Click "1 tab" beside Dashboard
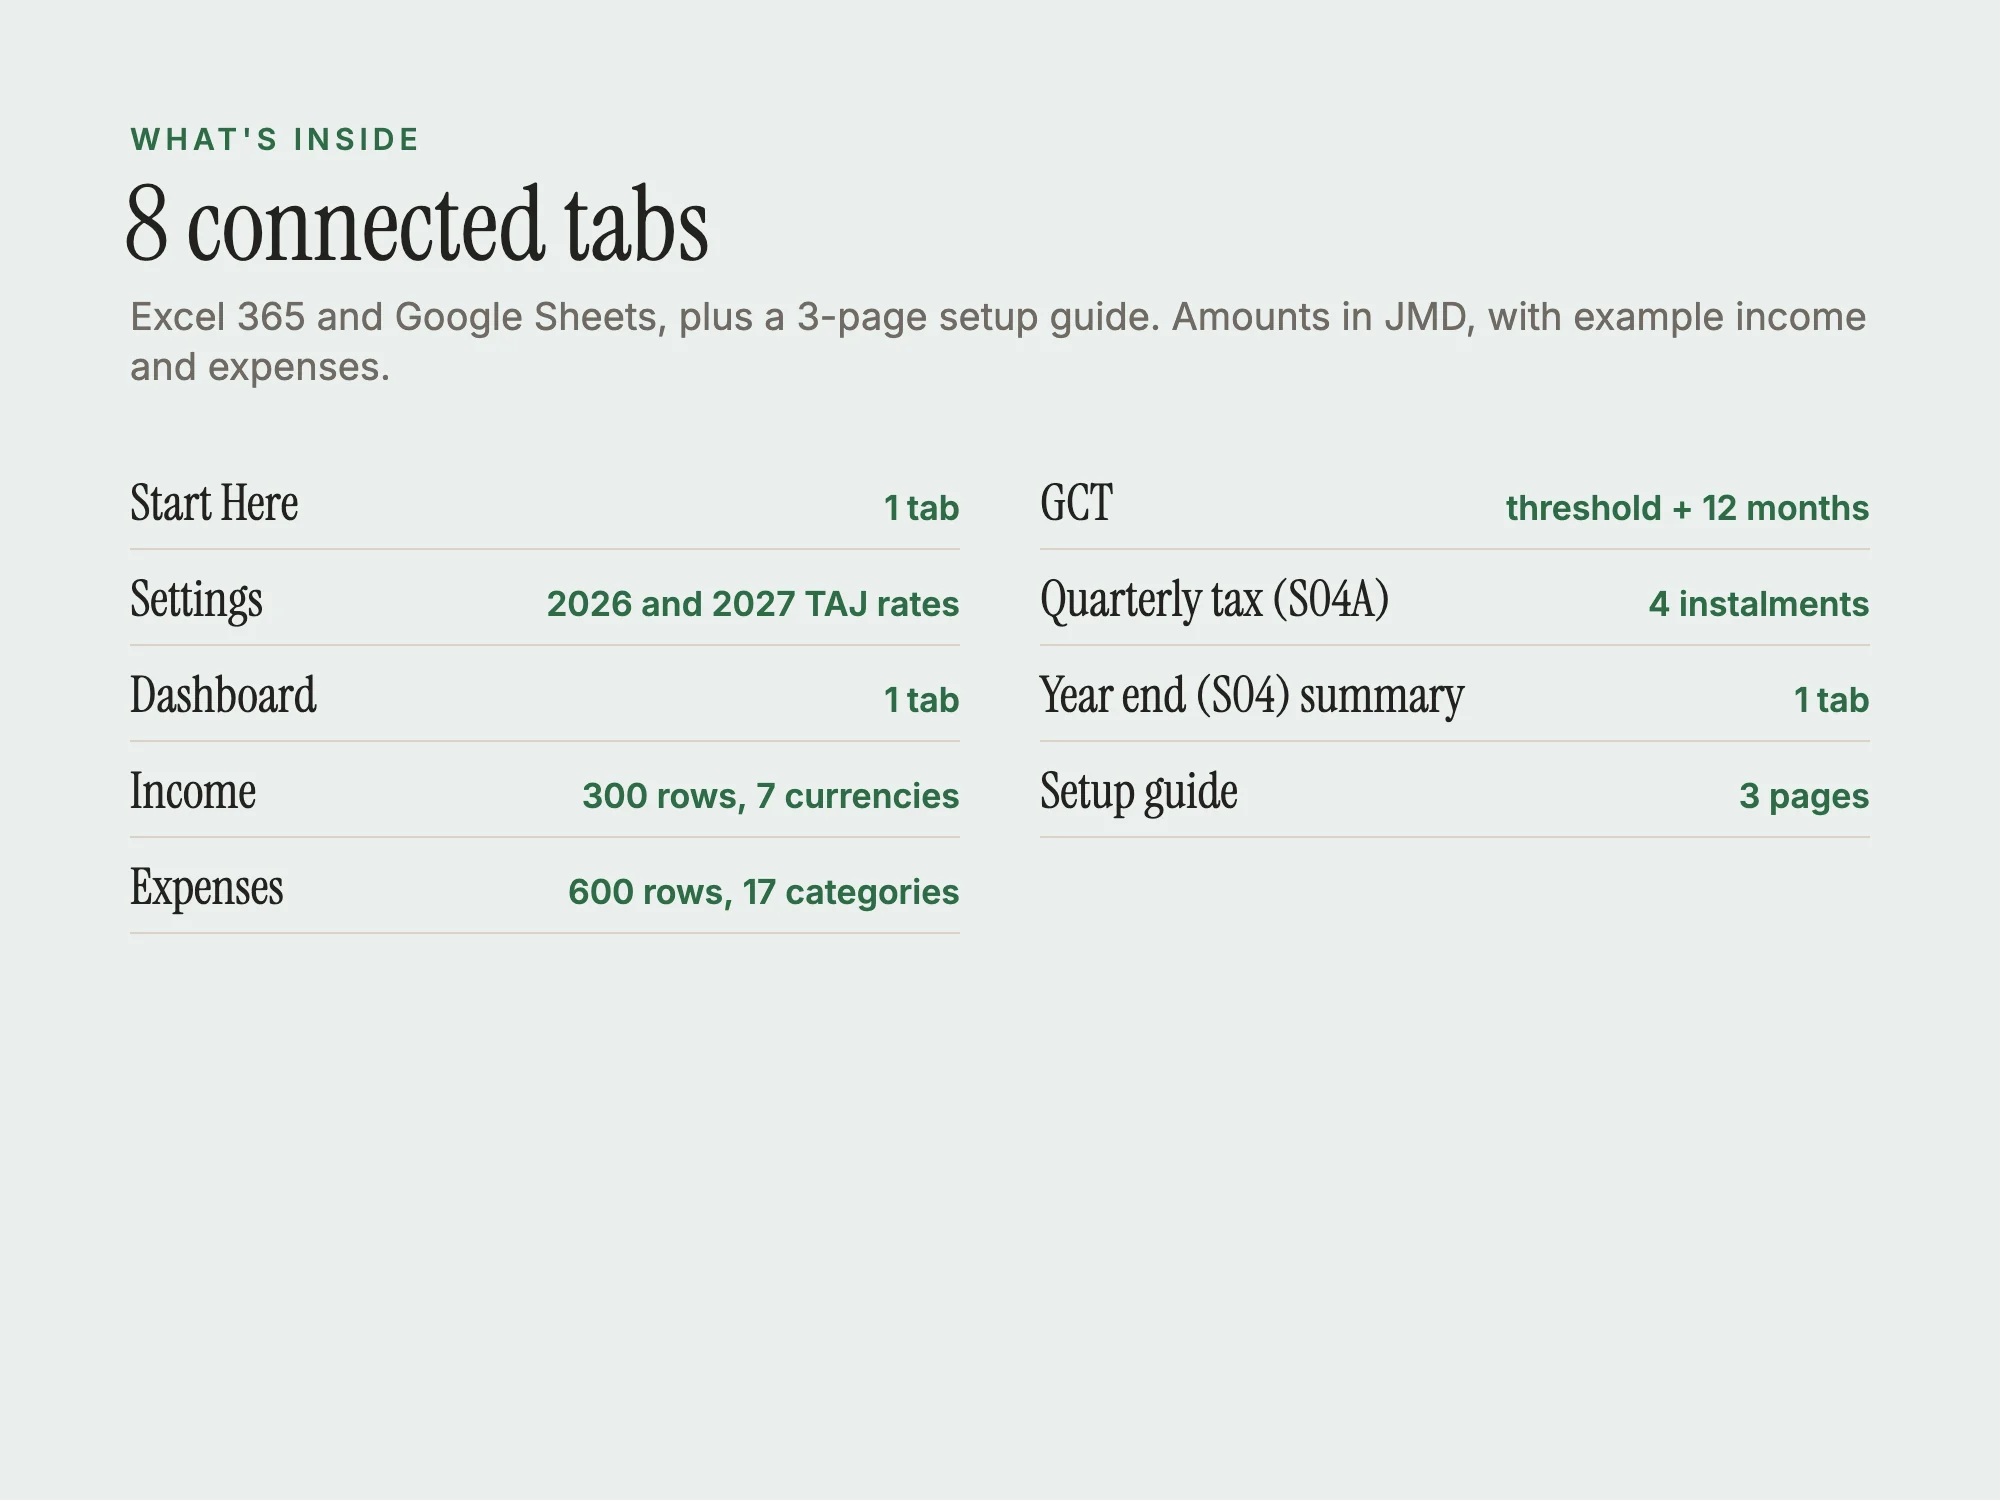The image size is (2000, 1500). (x=921, y=700)
